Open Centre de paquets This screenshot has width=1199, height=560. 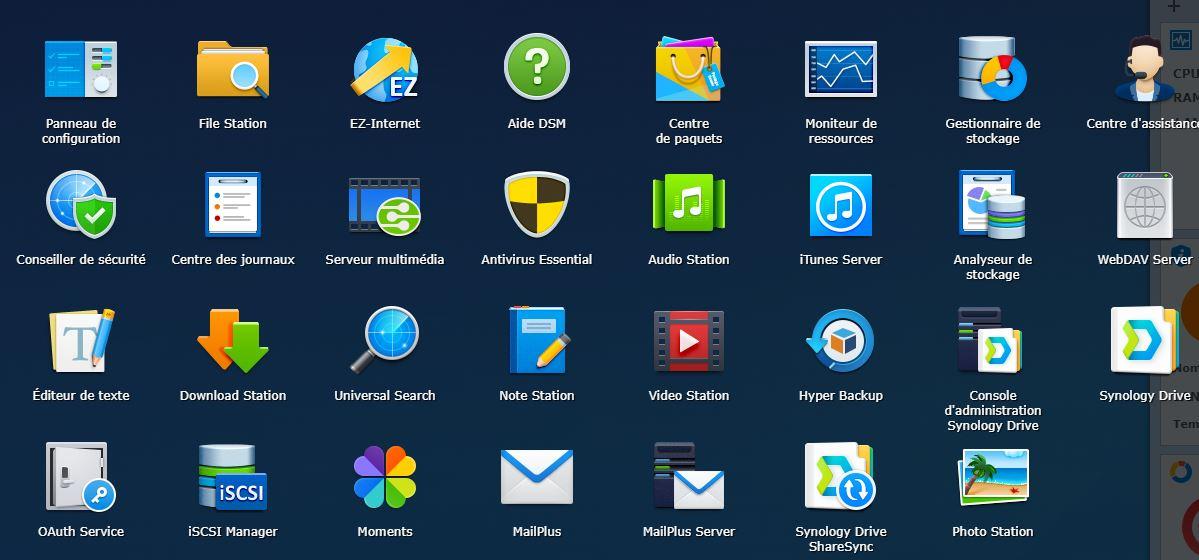point(689,69)
